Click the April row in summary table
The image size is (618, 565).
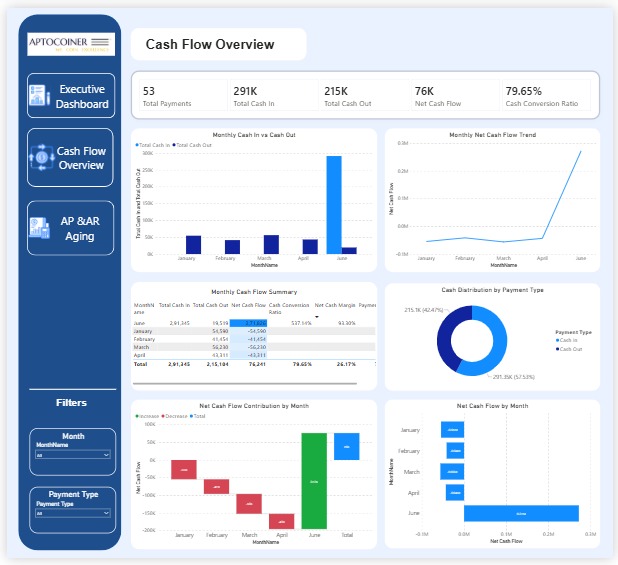coord(254,355)
